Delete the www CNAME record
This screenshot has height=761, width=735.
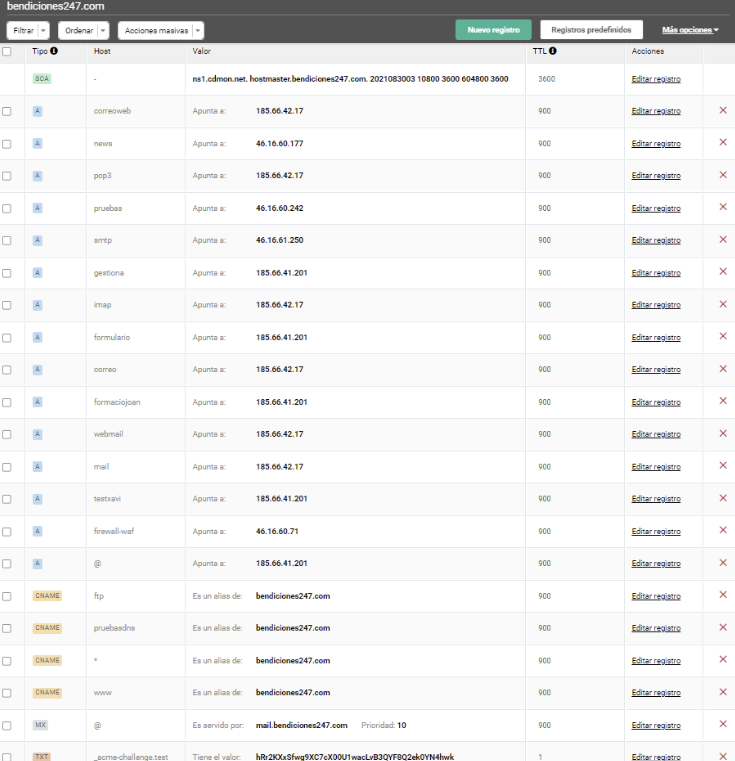tap(723, 692)
